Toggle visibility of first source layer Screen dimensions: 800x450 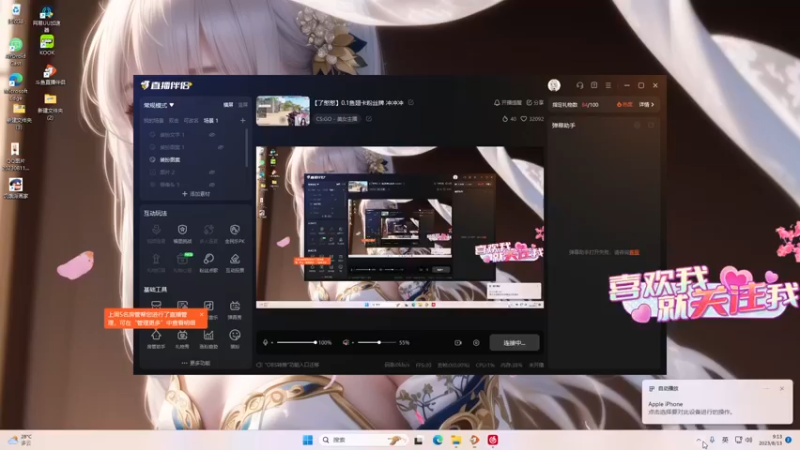pos(212,135)
